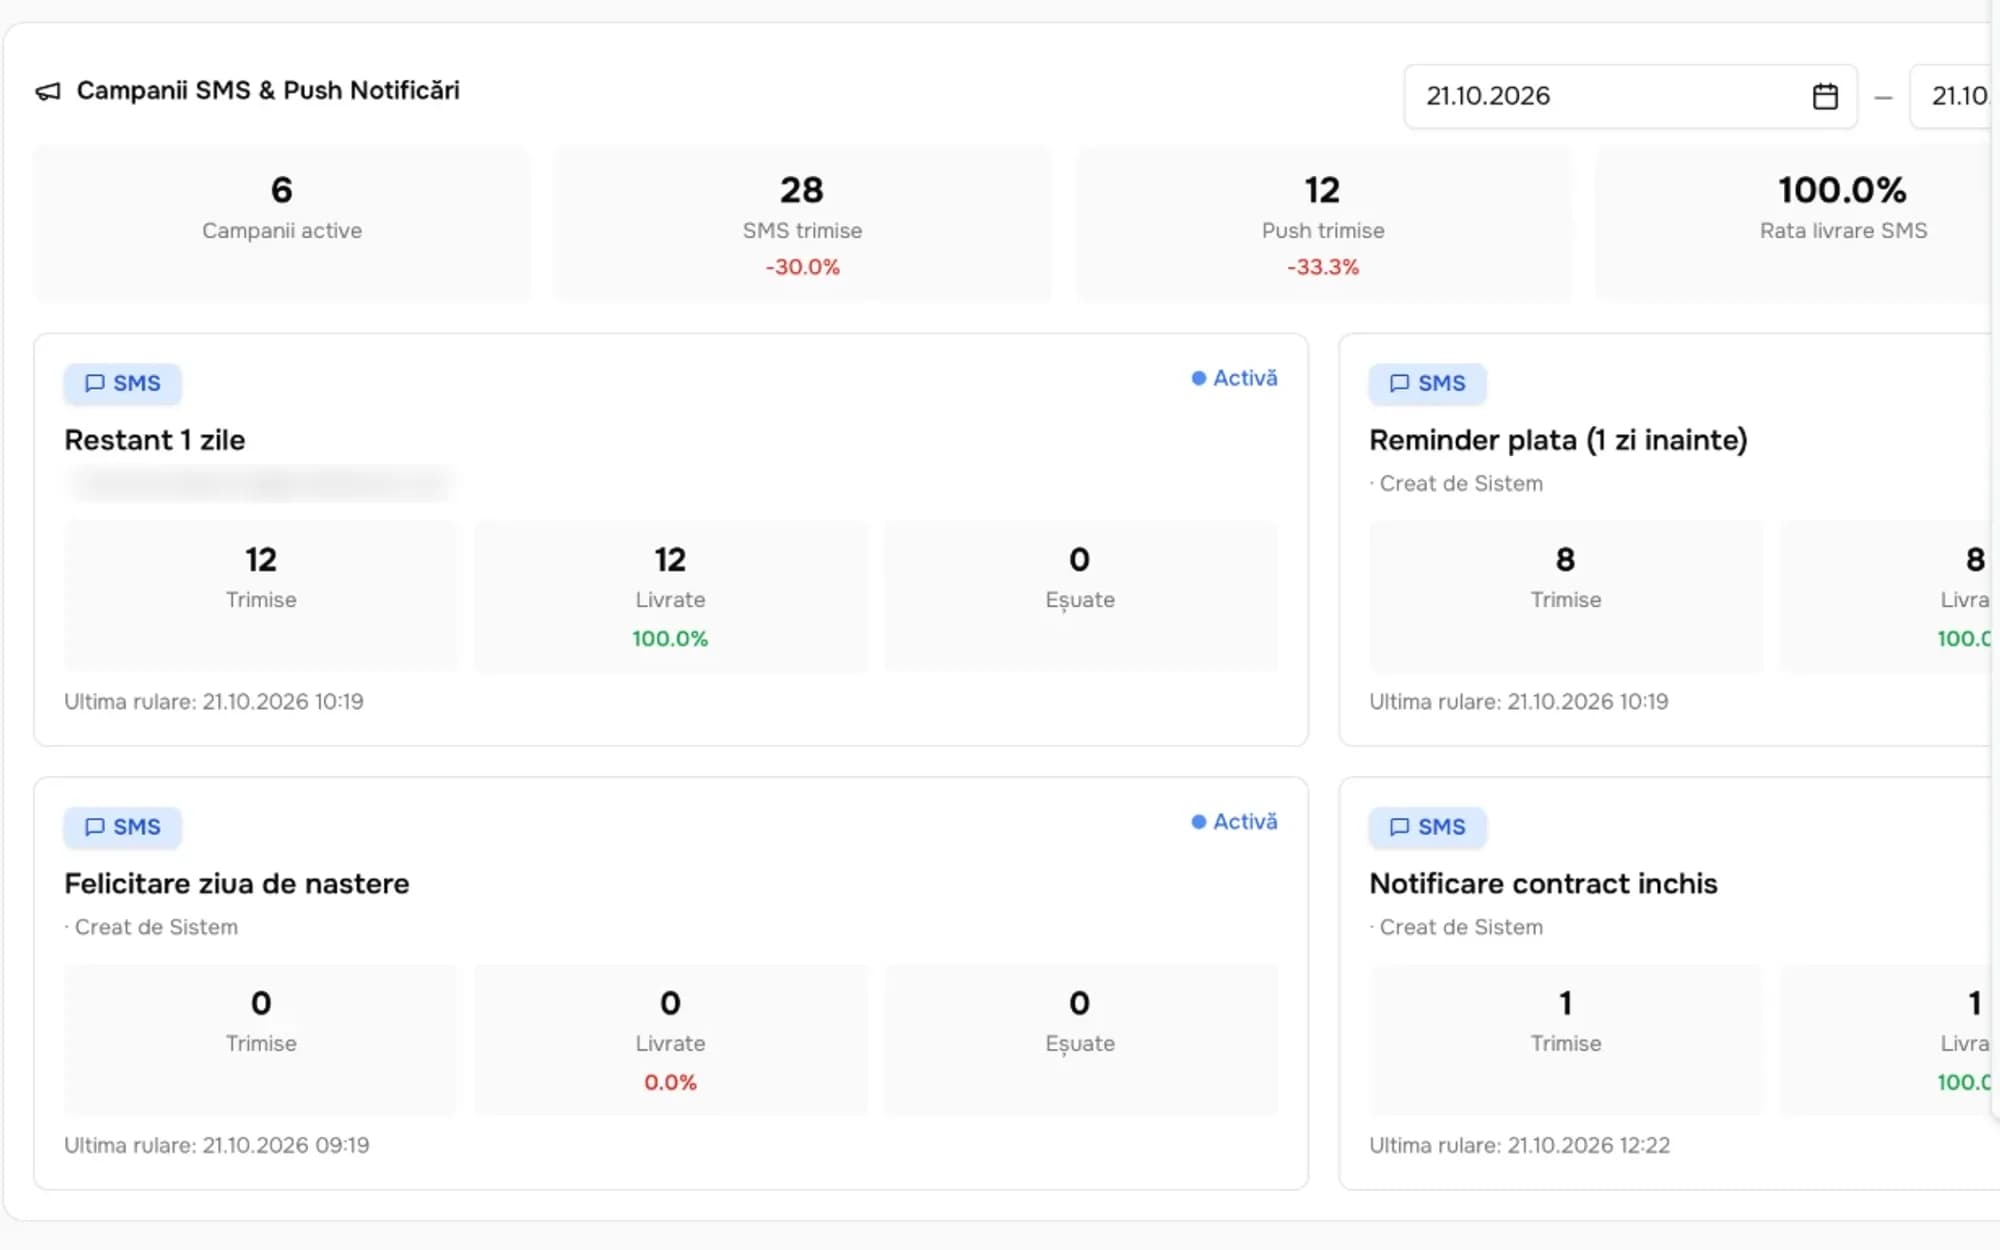The width and height of the screenshot is (2000, 1250).
Task: Focus the start date field 21.10.2026
Action: click(x=1631, y=96)
